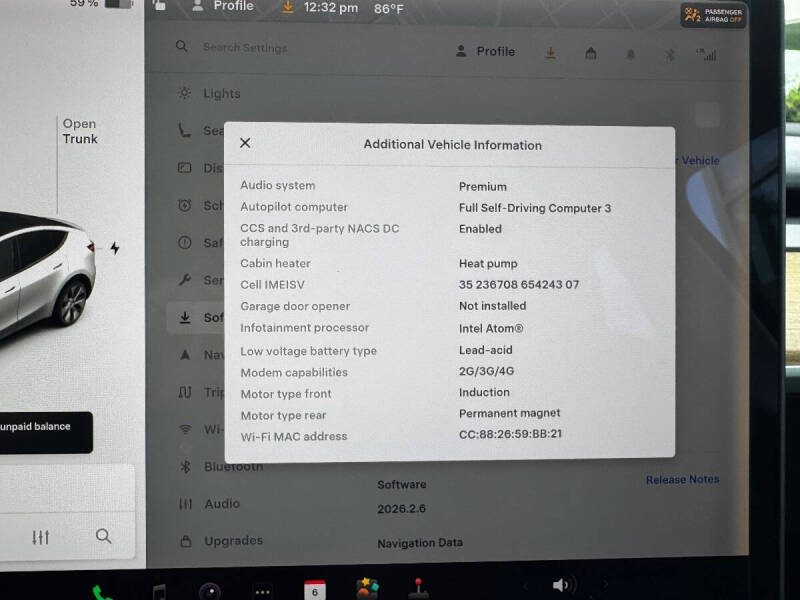Click the search magnifier icon in settings
Image resolution: width=800 pixels, height=600 pixels.
click(x=182, y=46)
